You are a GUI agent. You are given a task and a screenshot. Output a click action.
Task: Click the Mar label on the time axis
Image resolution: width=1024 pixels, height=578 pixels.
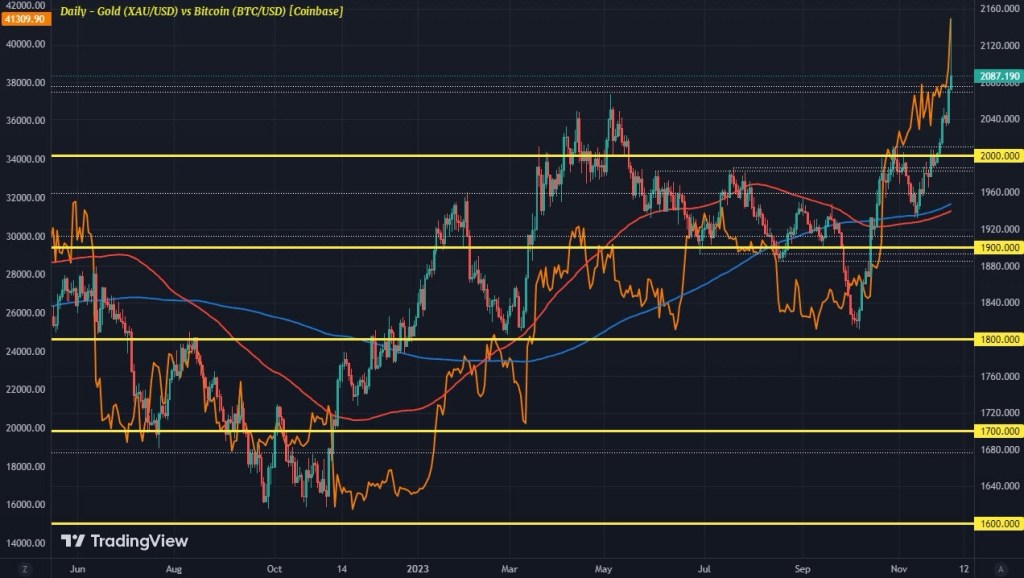[512, 567]
